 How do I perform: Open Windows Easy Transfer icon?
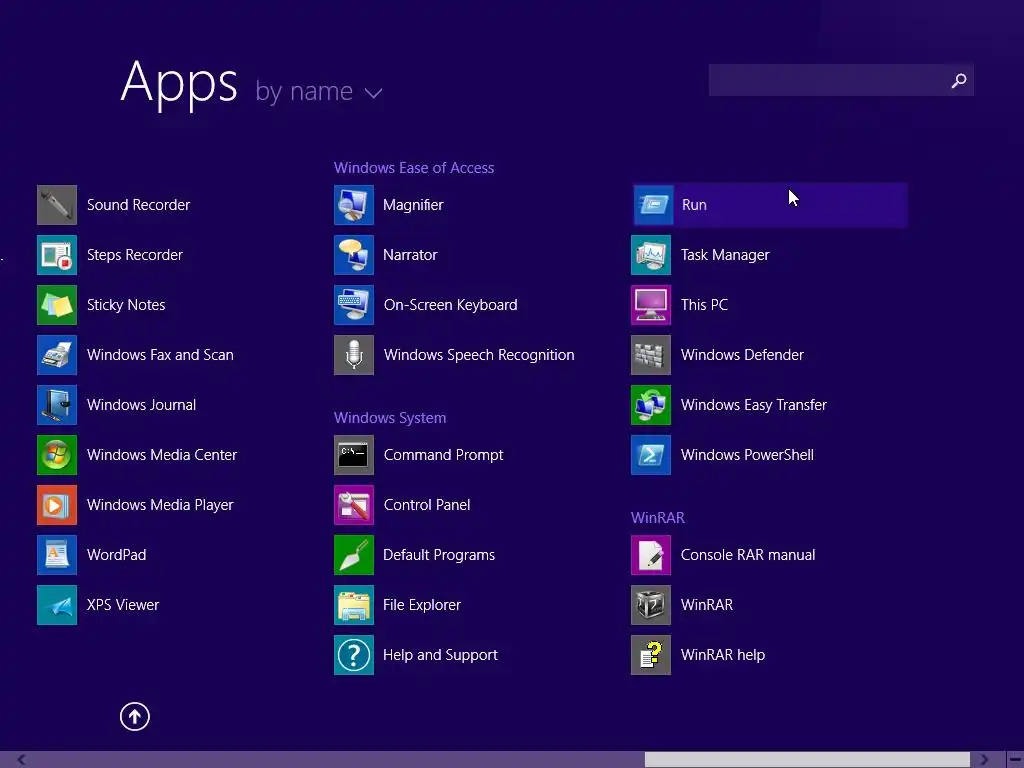tap(651, 405)
